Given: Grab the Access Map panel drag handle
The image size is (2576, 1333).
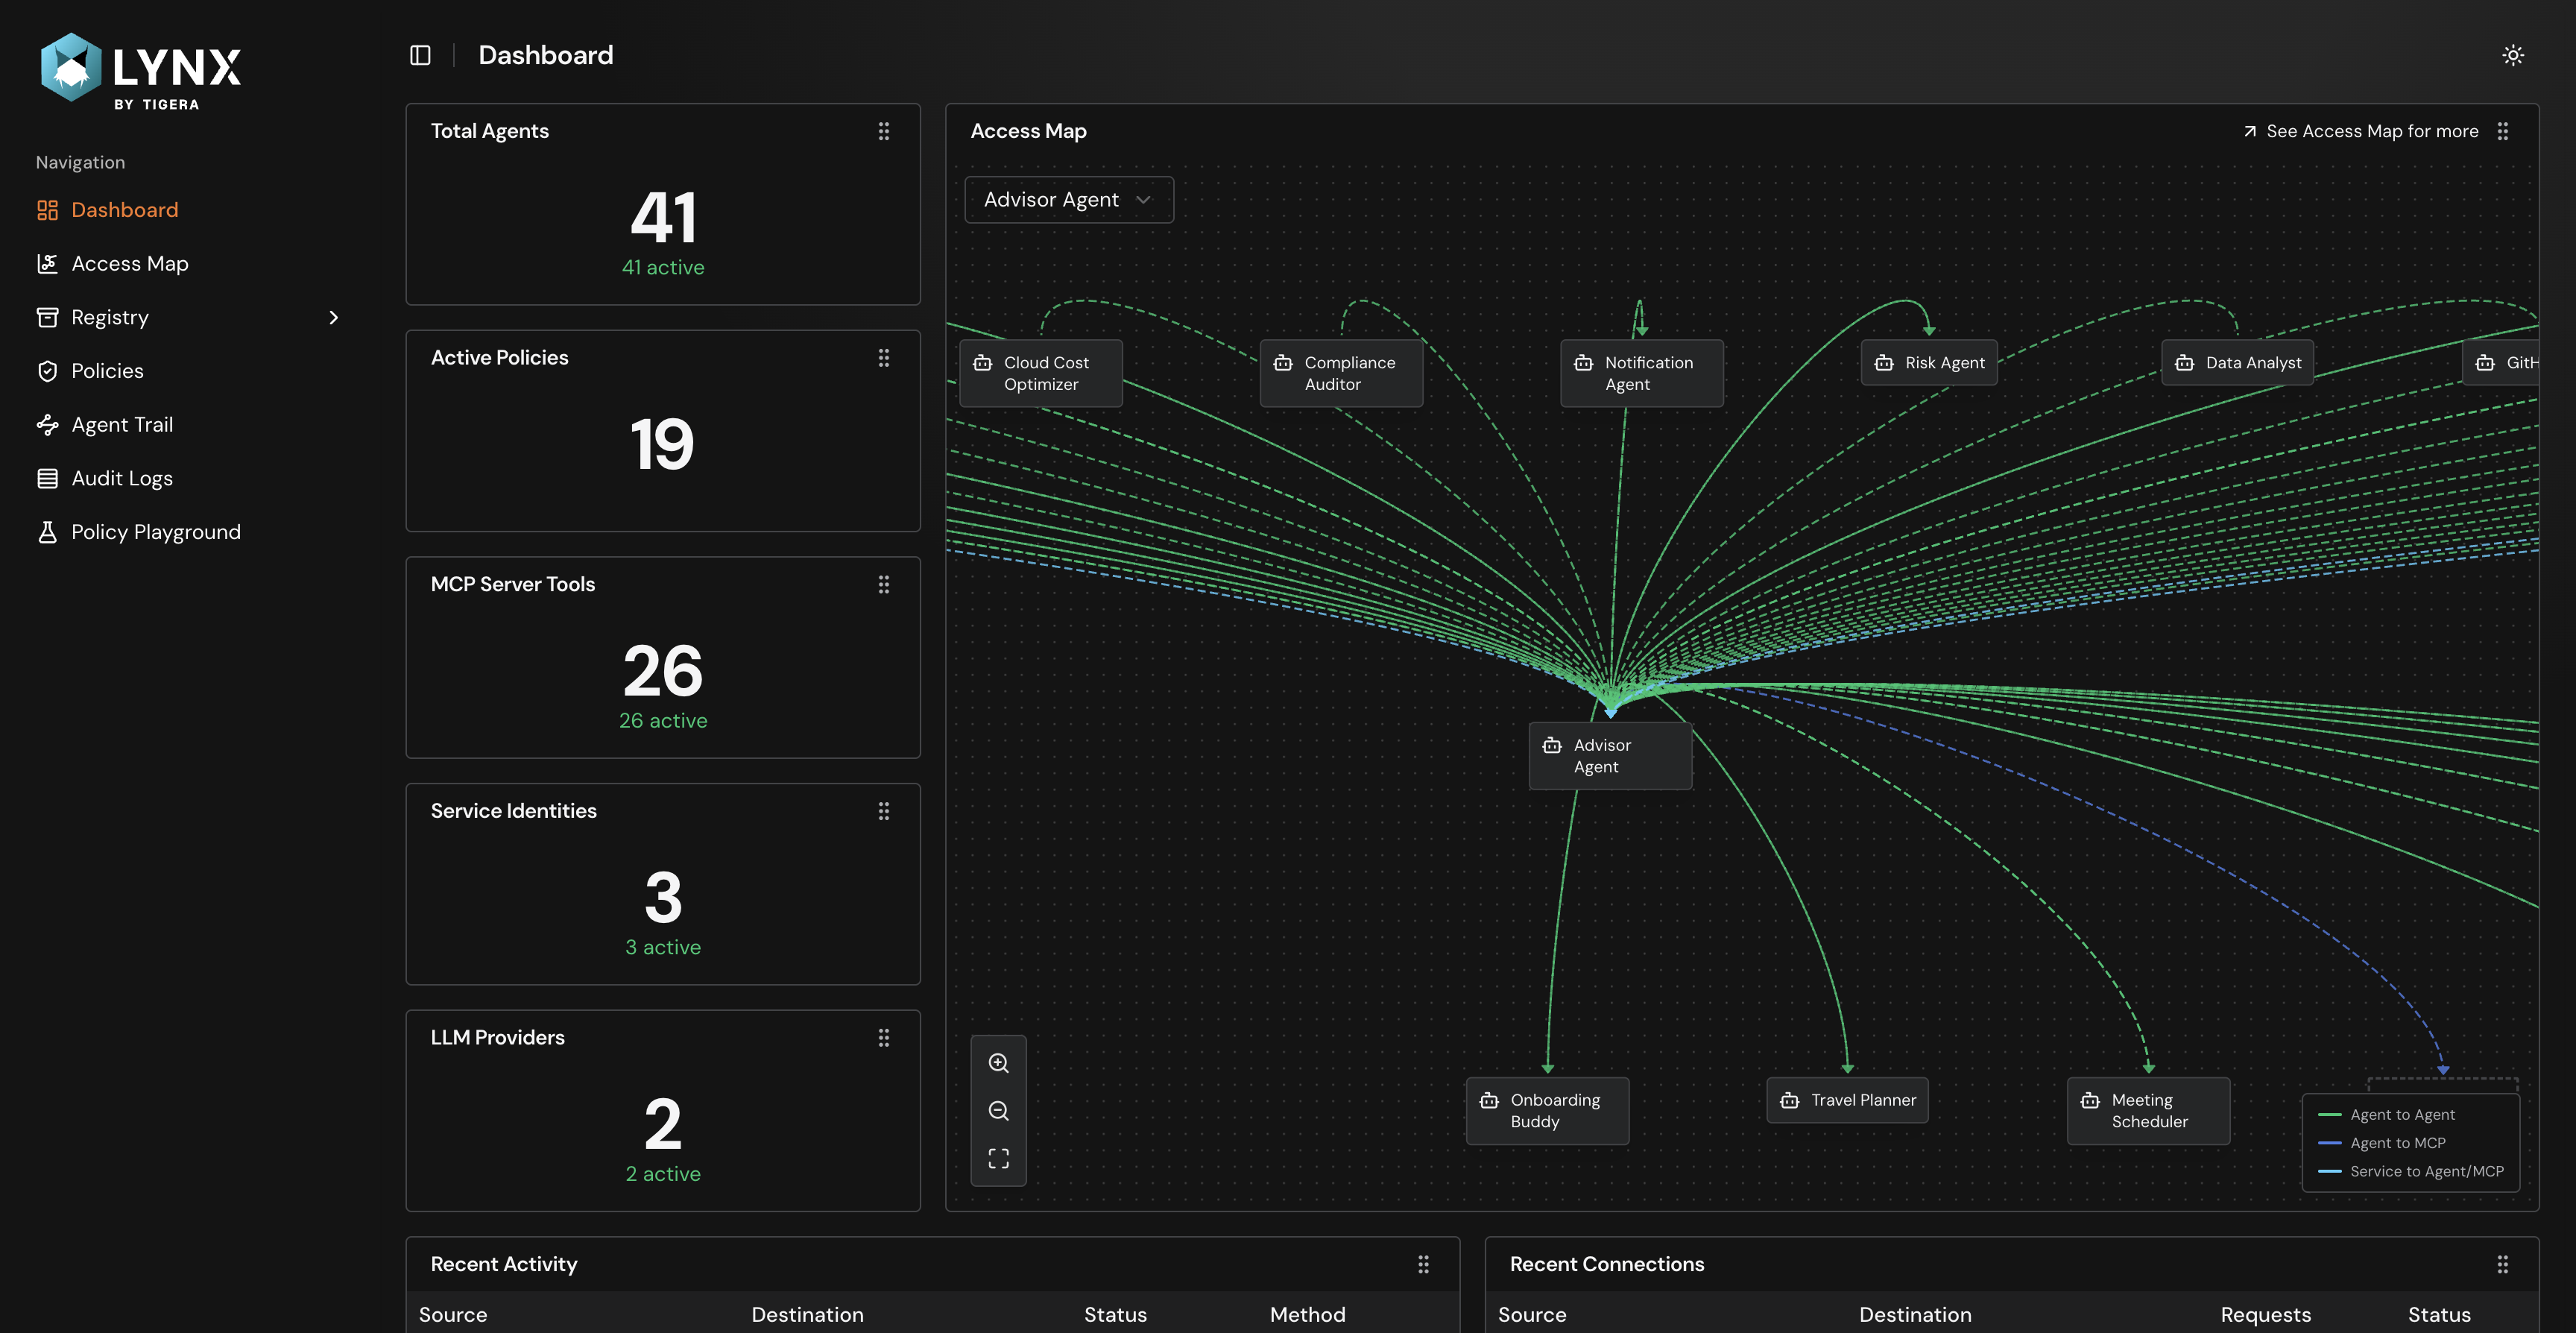Looking at the screenshot, I should point(2503,131).
